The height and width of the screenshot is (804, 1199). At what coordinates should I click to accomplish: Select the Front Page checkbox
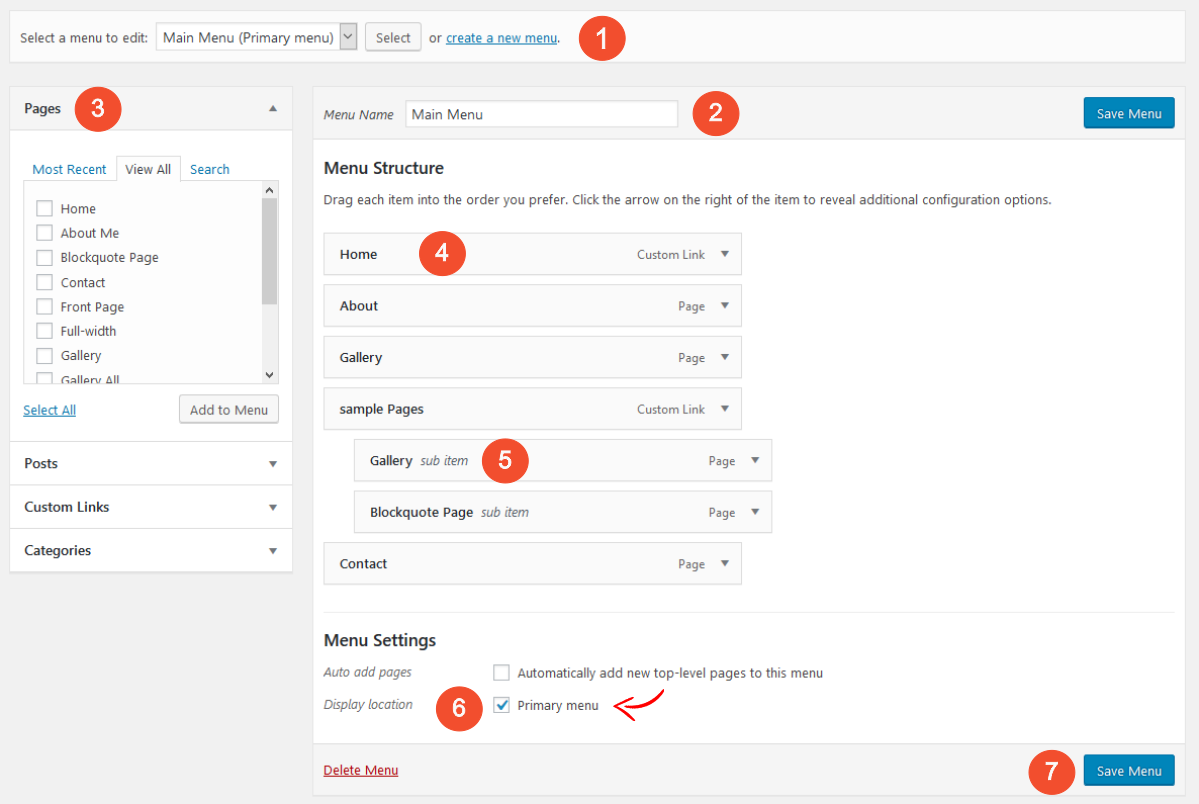tap(44, 307)
